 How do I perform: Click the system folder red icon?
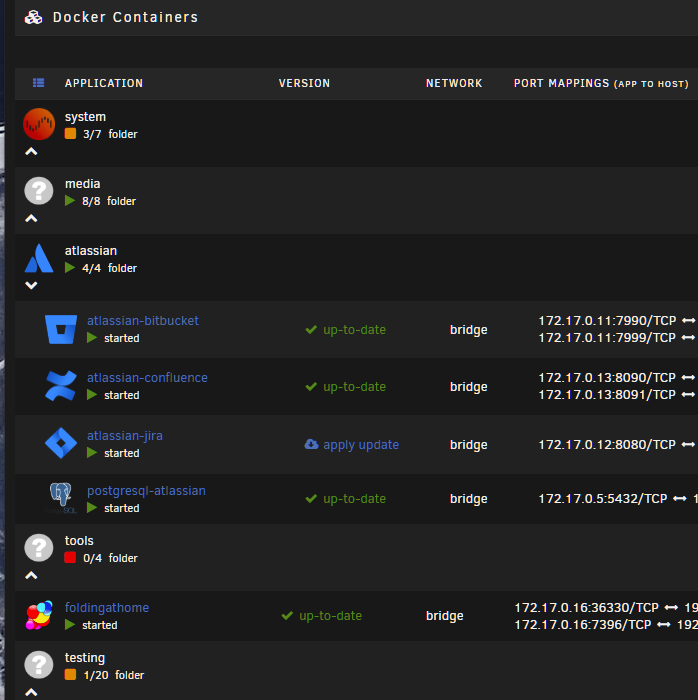[39, 124]
